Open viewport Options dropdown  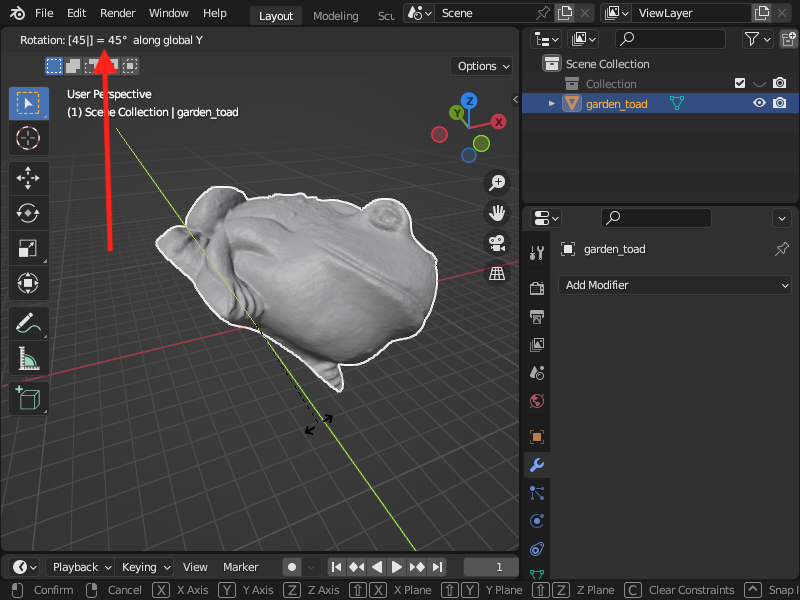pos(482,66)
